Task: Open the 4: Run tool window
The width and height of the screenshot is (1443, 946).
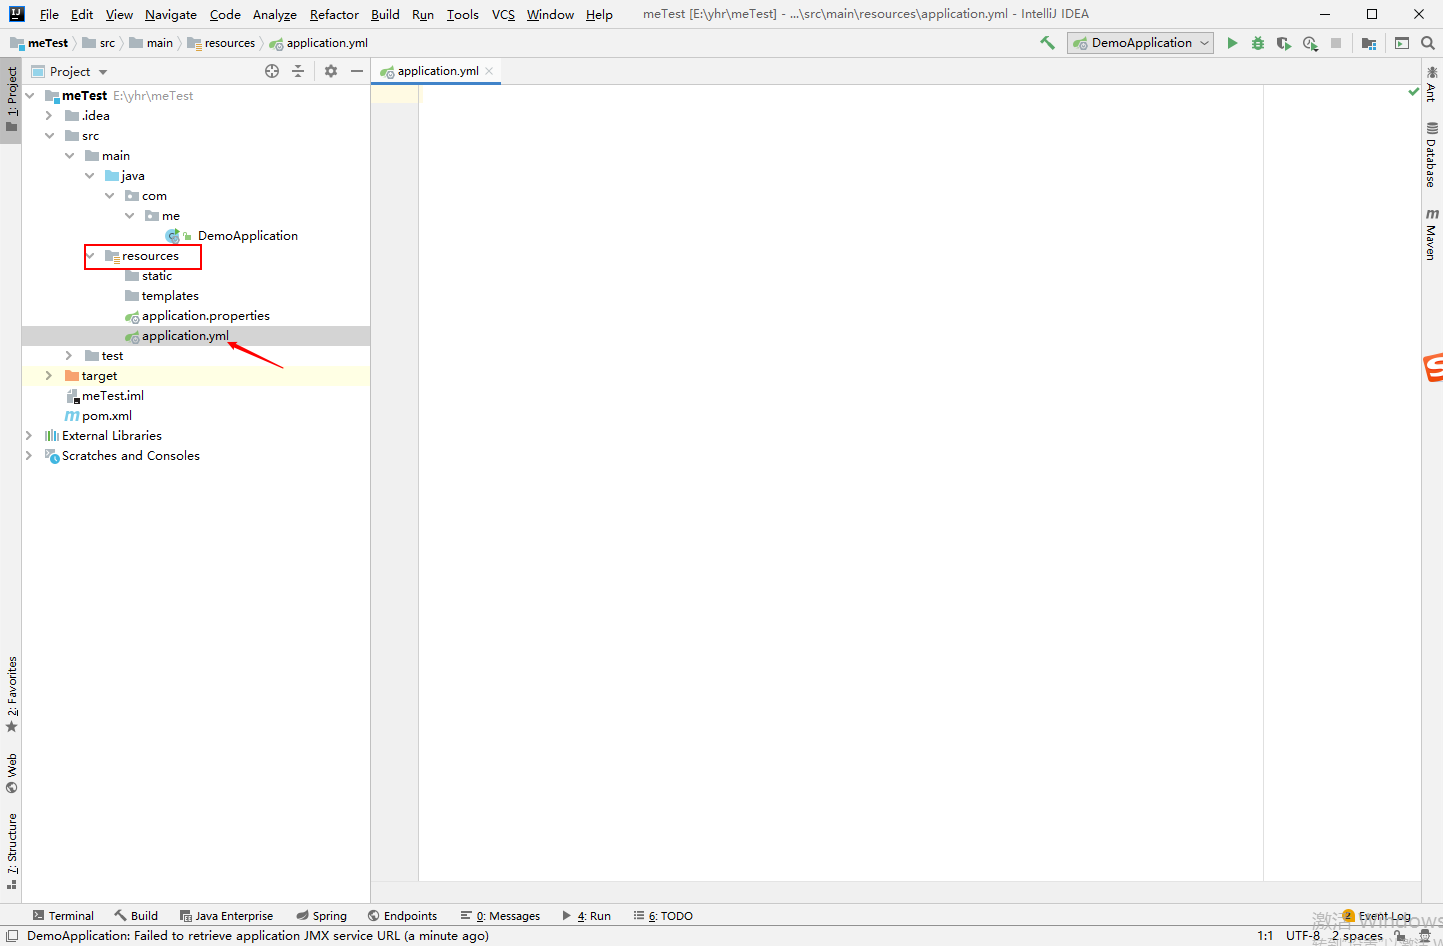Action: pos(586,916)
